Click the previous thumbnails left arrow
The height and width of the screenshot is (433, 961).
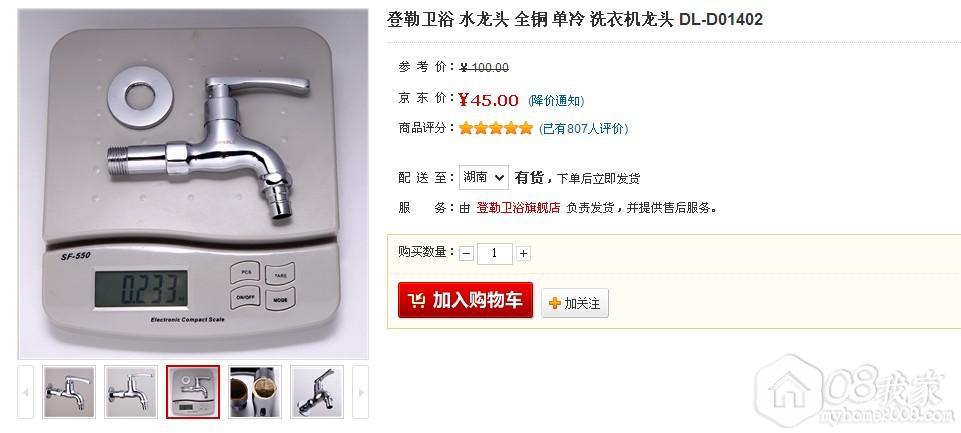[x=25, y=392]
